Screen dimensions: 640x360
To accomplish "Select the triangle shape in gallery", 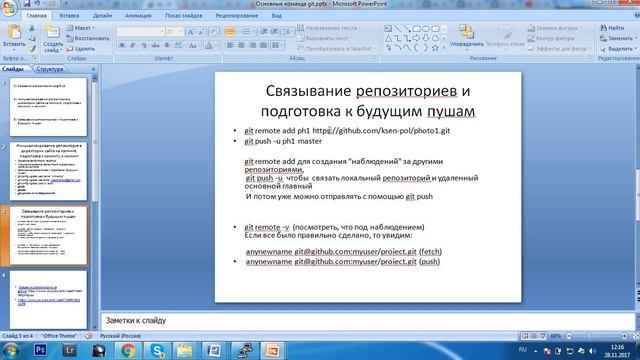I will (388, 38).
